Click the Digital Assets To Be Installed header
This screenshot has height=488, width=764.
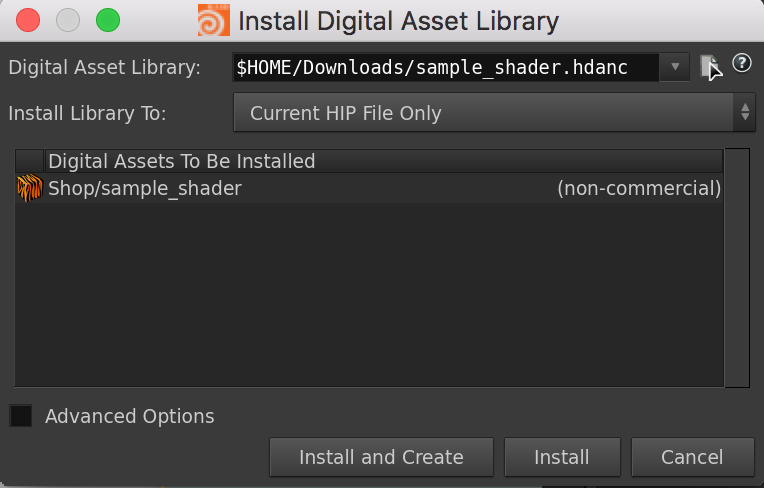(x=380, y=161)
